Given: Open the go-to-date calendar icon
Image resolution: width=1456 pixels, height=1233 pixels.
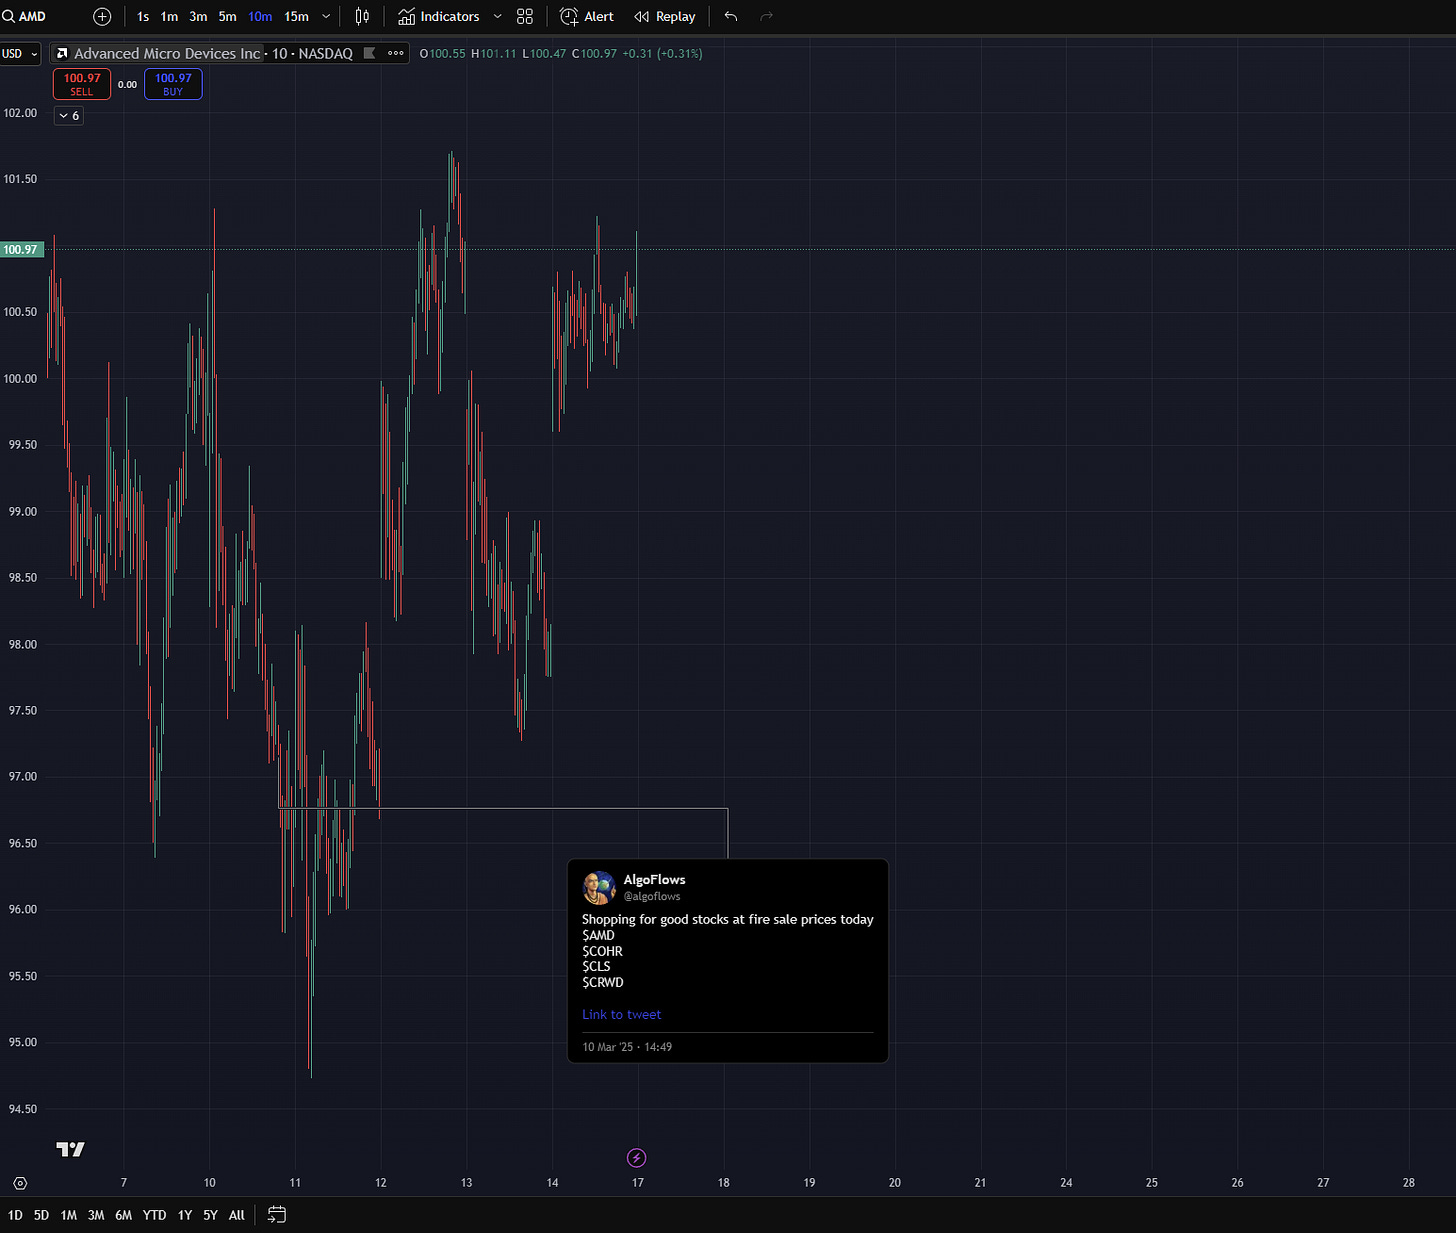Looking at the screenshot, I should pos(277,1215).
